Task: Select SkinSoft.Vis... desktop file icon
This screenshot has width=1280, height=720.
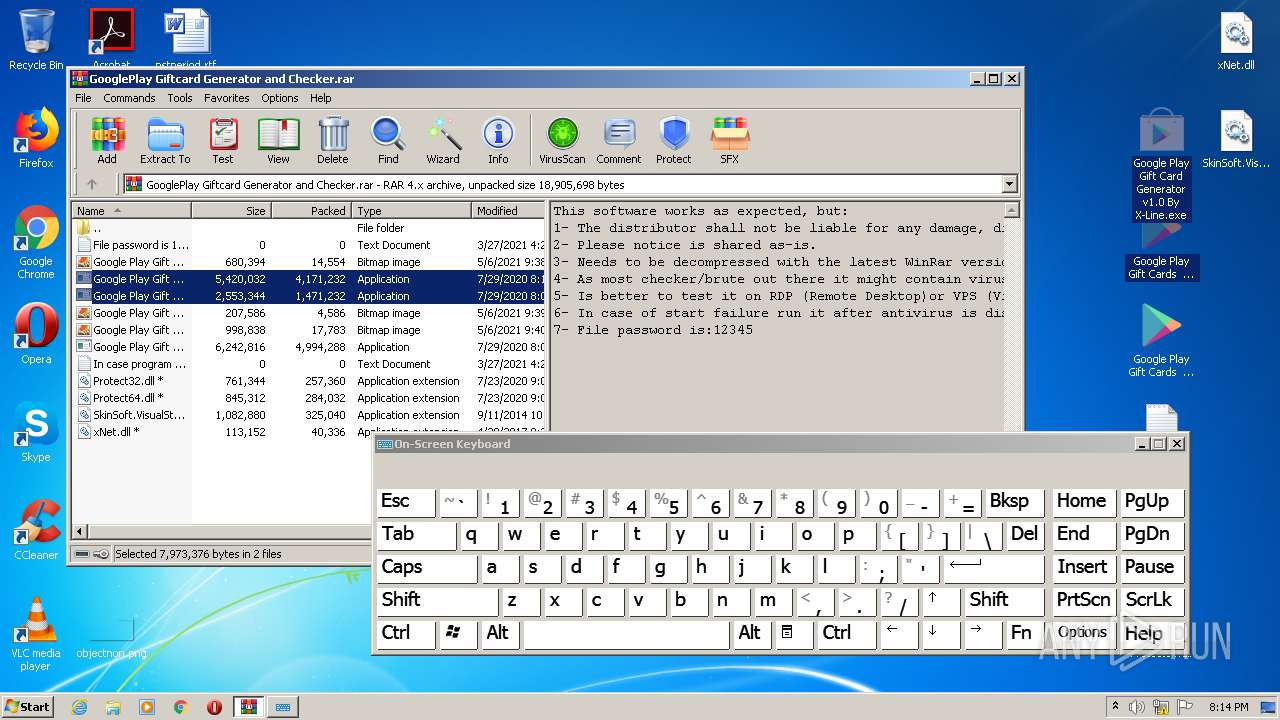Action: coord(1236,138)
